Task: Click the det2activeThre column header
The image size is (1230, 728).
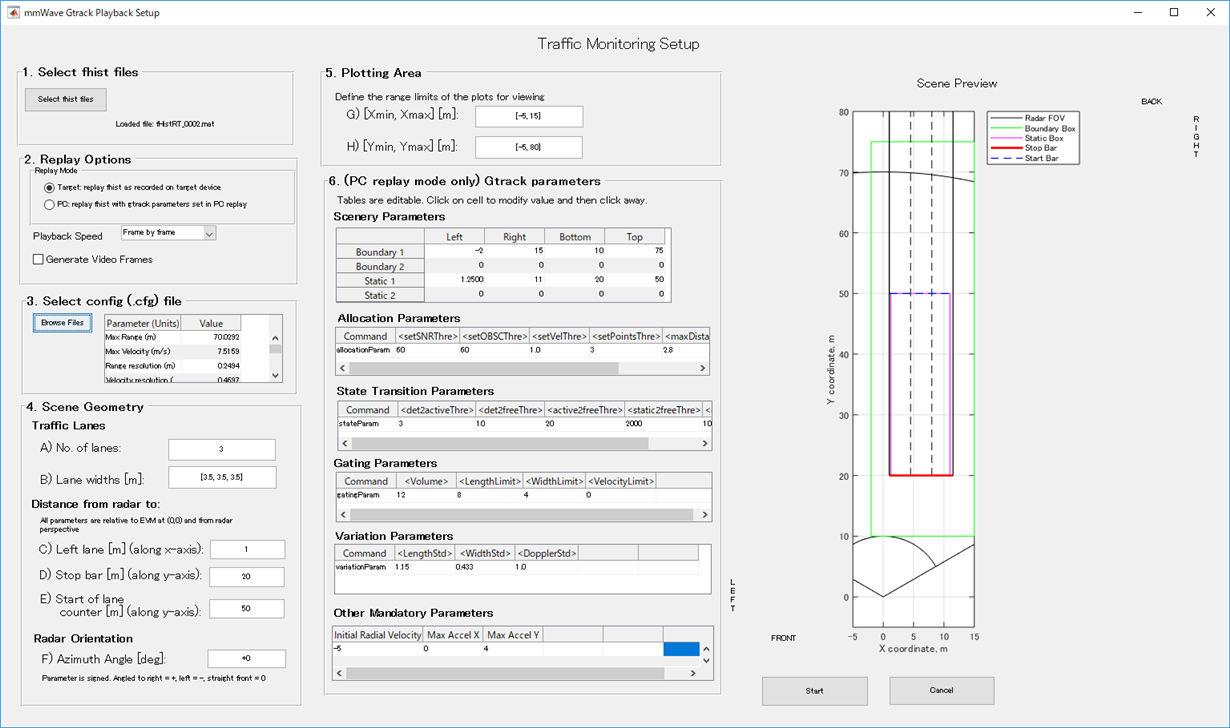Action: pos(436,409)
